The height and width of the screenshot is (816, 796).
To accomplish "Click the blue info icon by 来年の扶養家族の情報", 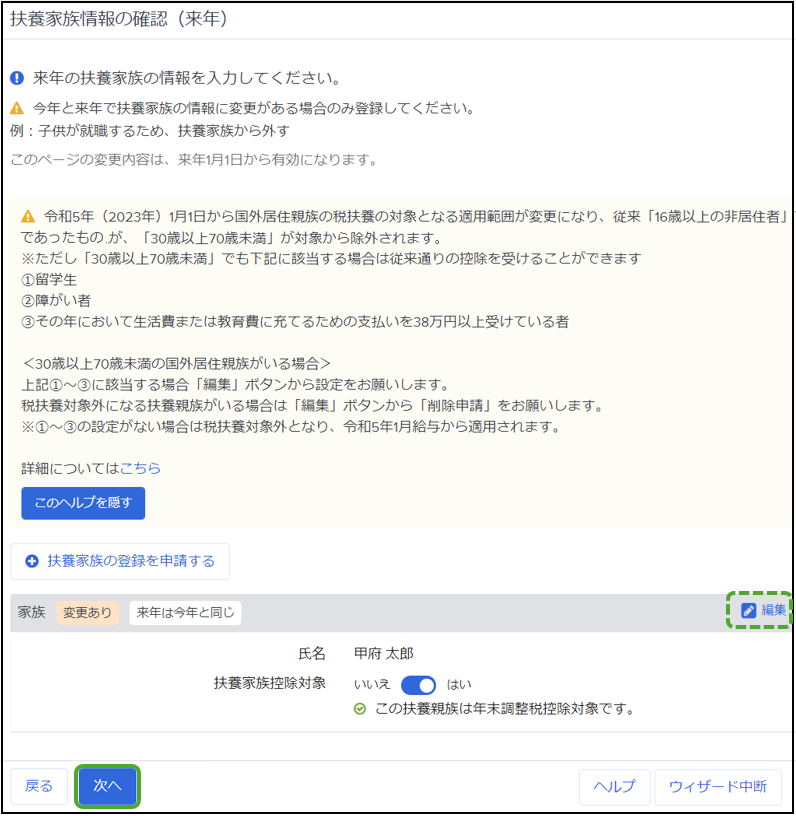I will [17, 78].
